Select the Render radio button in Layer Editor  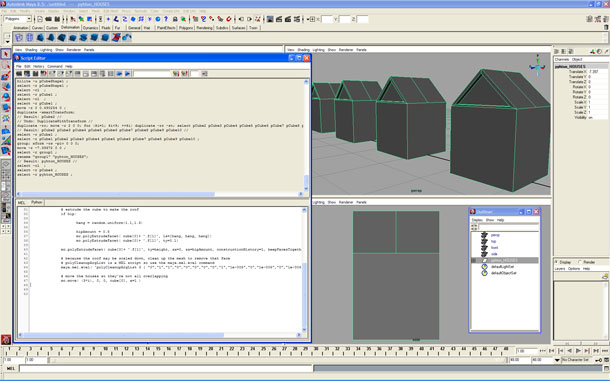click(580, 262)
